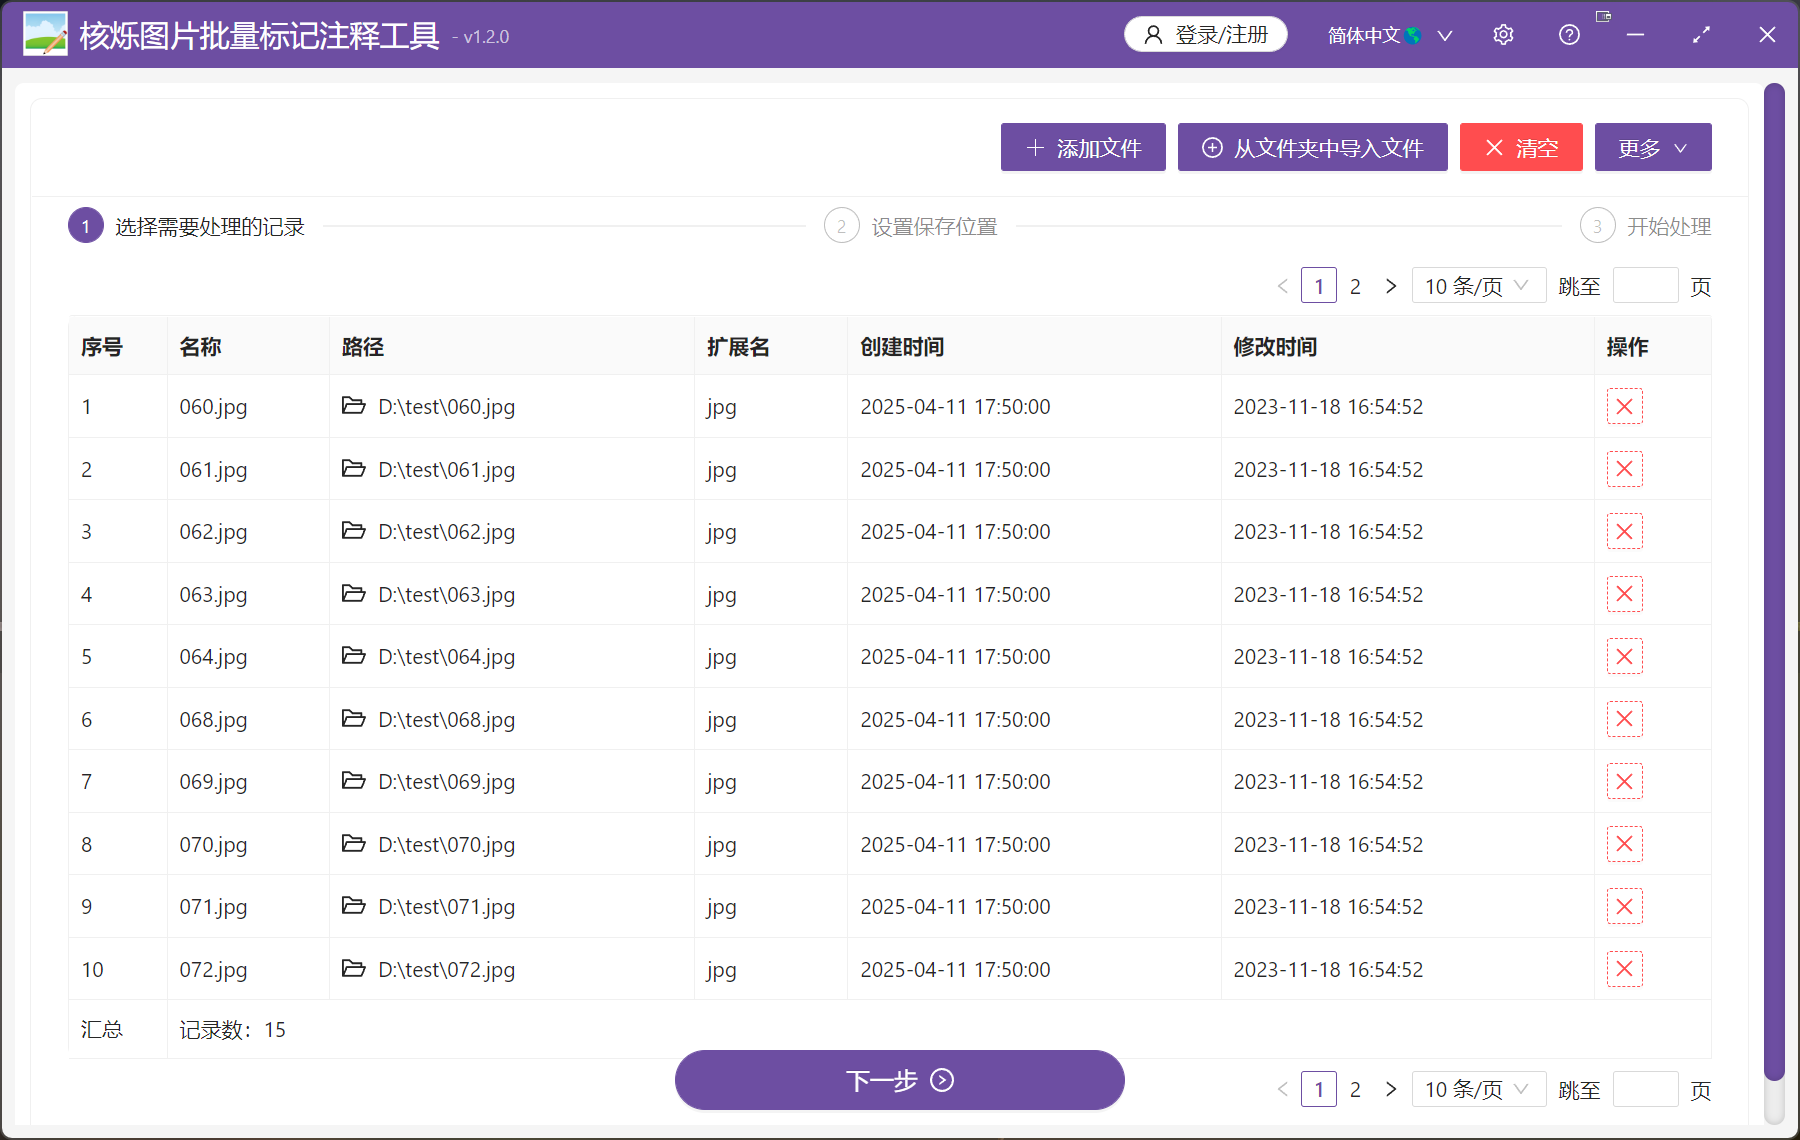
Task: Click the red 清空 button
Action: point(1521,148)
